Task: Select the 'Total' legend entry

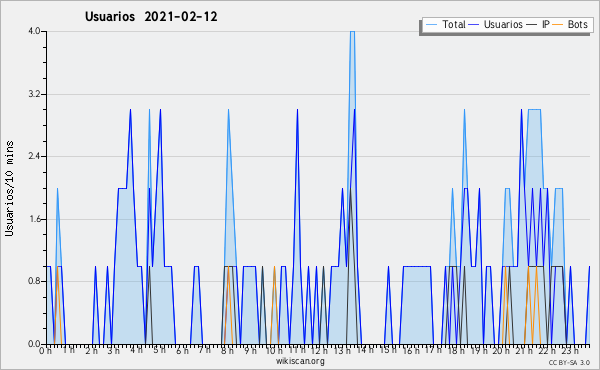Action: point(445,25)
